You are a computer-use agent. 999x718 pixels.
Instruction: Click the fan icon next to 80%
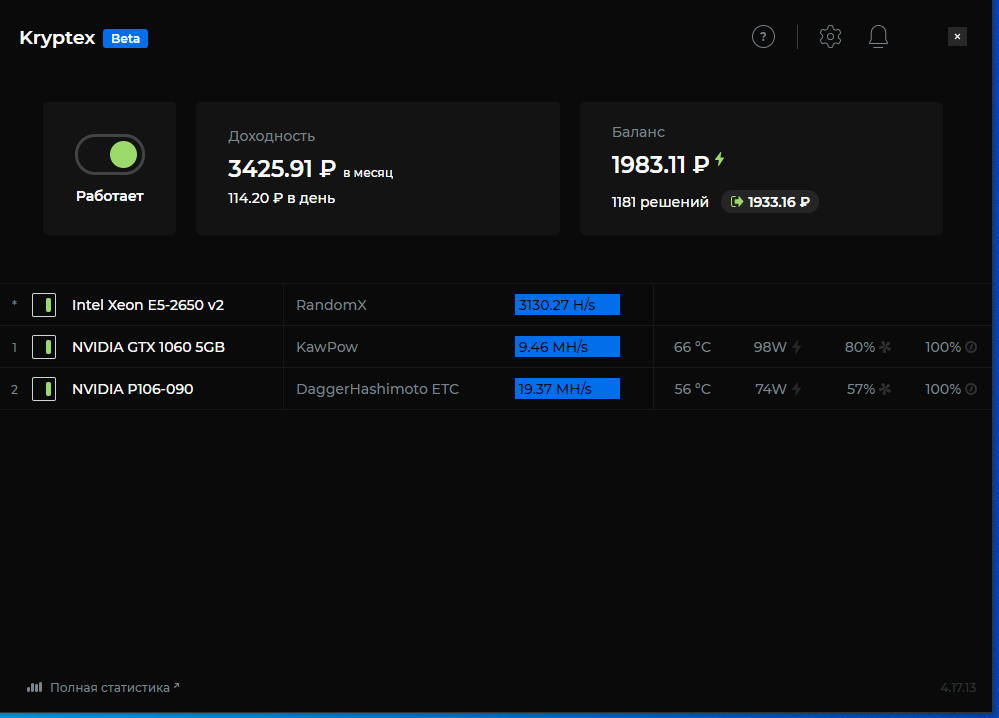[x=885, y=347]
